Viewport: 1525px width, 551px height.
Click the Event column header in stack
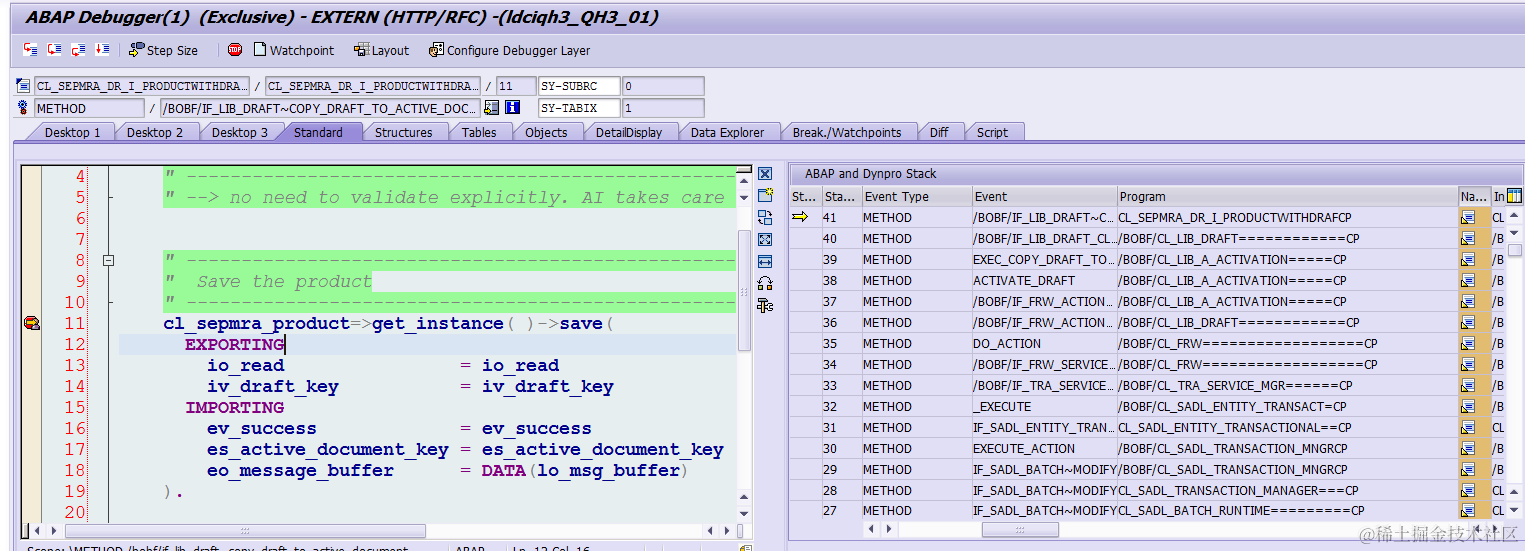pyautogui.click(x=1043, y=196)
